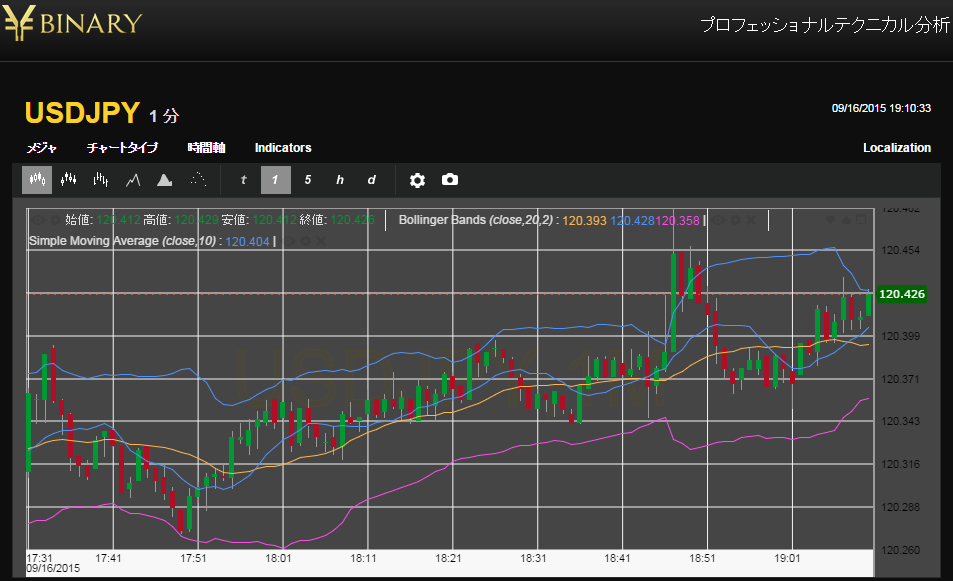Choose the line chart type icon
This screenshot has width=953, height=581.
click(133, 180)
